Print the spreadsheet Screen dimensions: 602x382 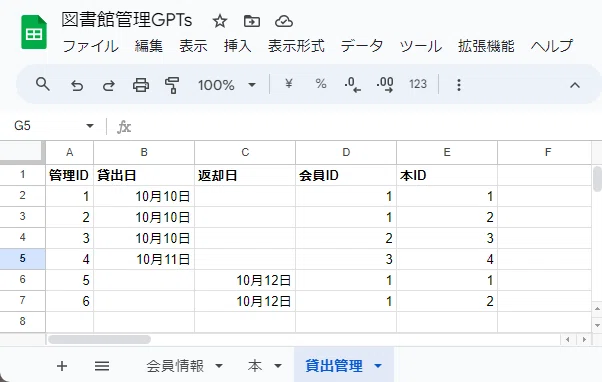click(x=141, y=85)
